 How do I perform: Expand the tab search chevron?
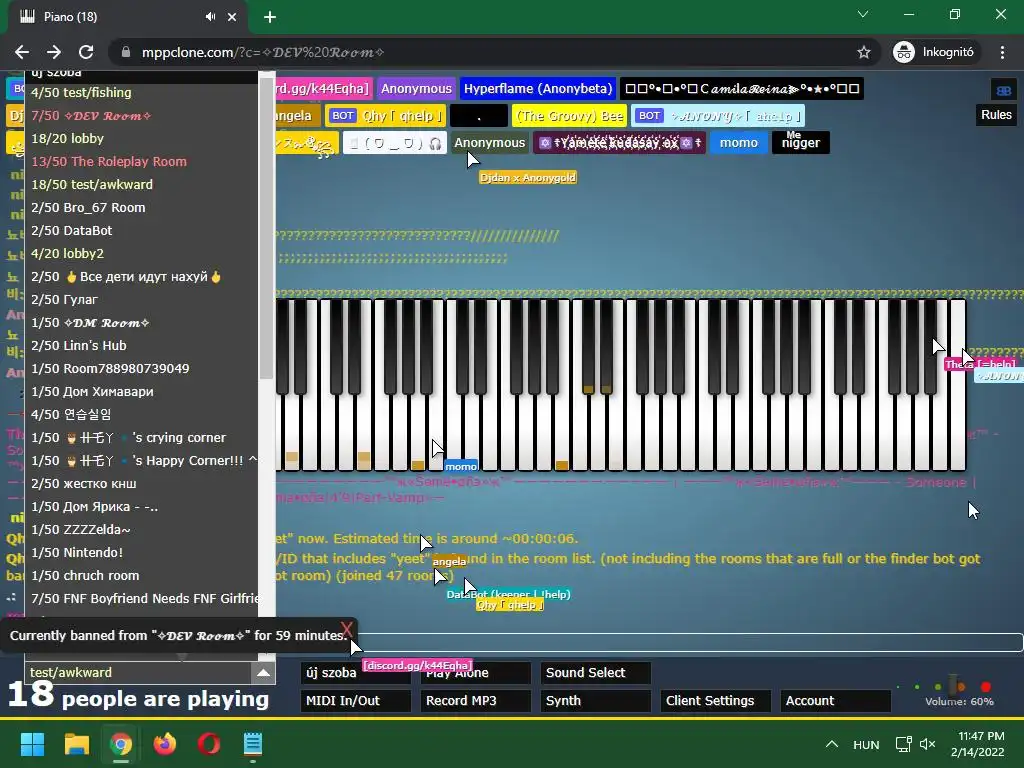click(863, 14)
